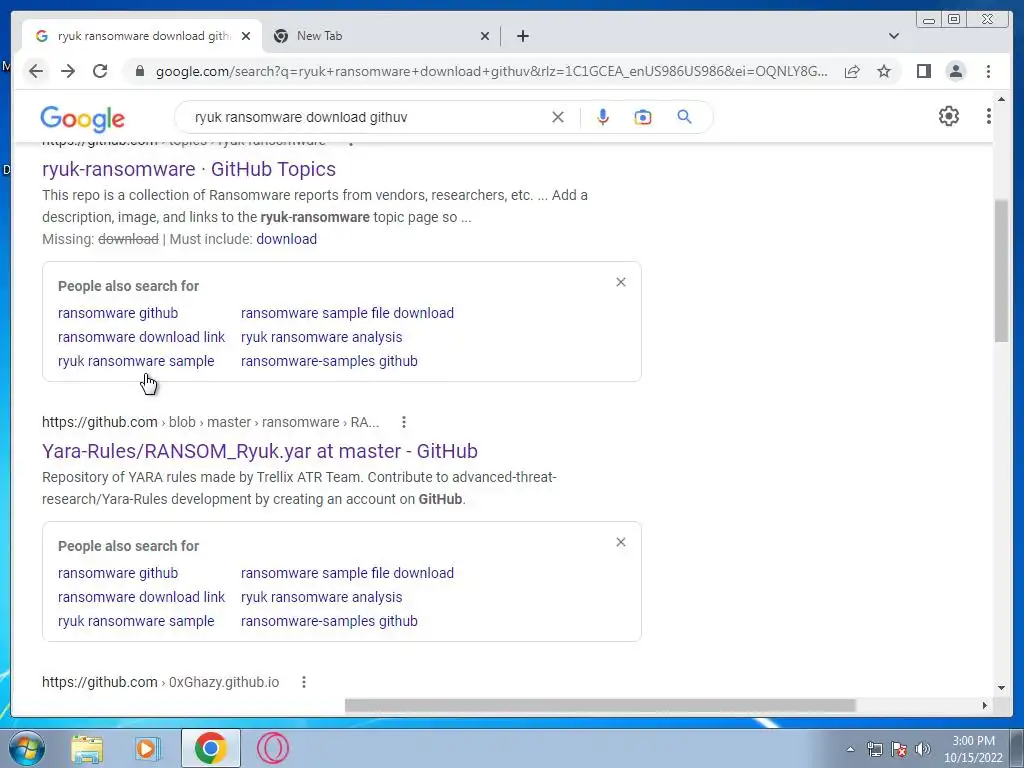Submit search with the magnifier icon
The height and width of the screenshot is (768, 1024).
point(684,117)
